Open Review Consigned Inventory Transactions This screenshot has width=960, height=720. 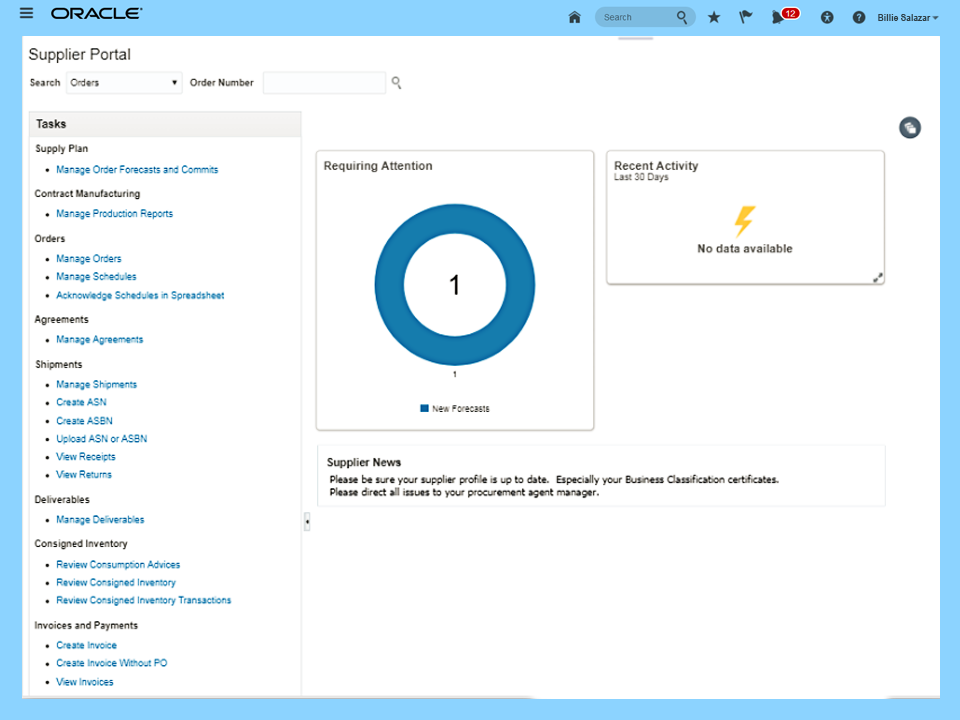tap(144, 600)
